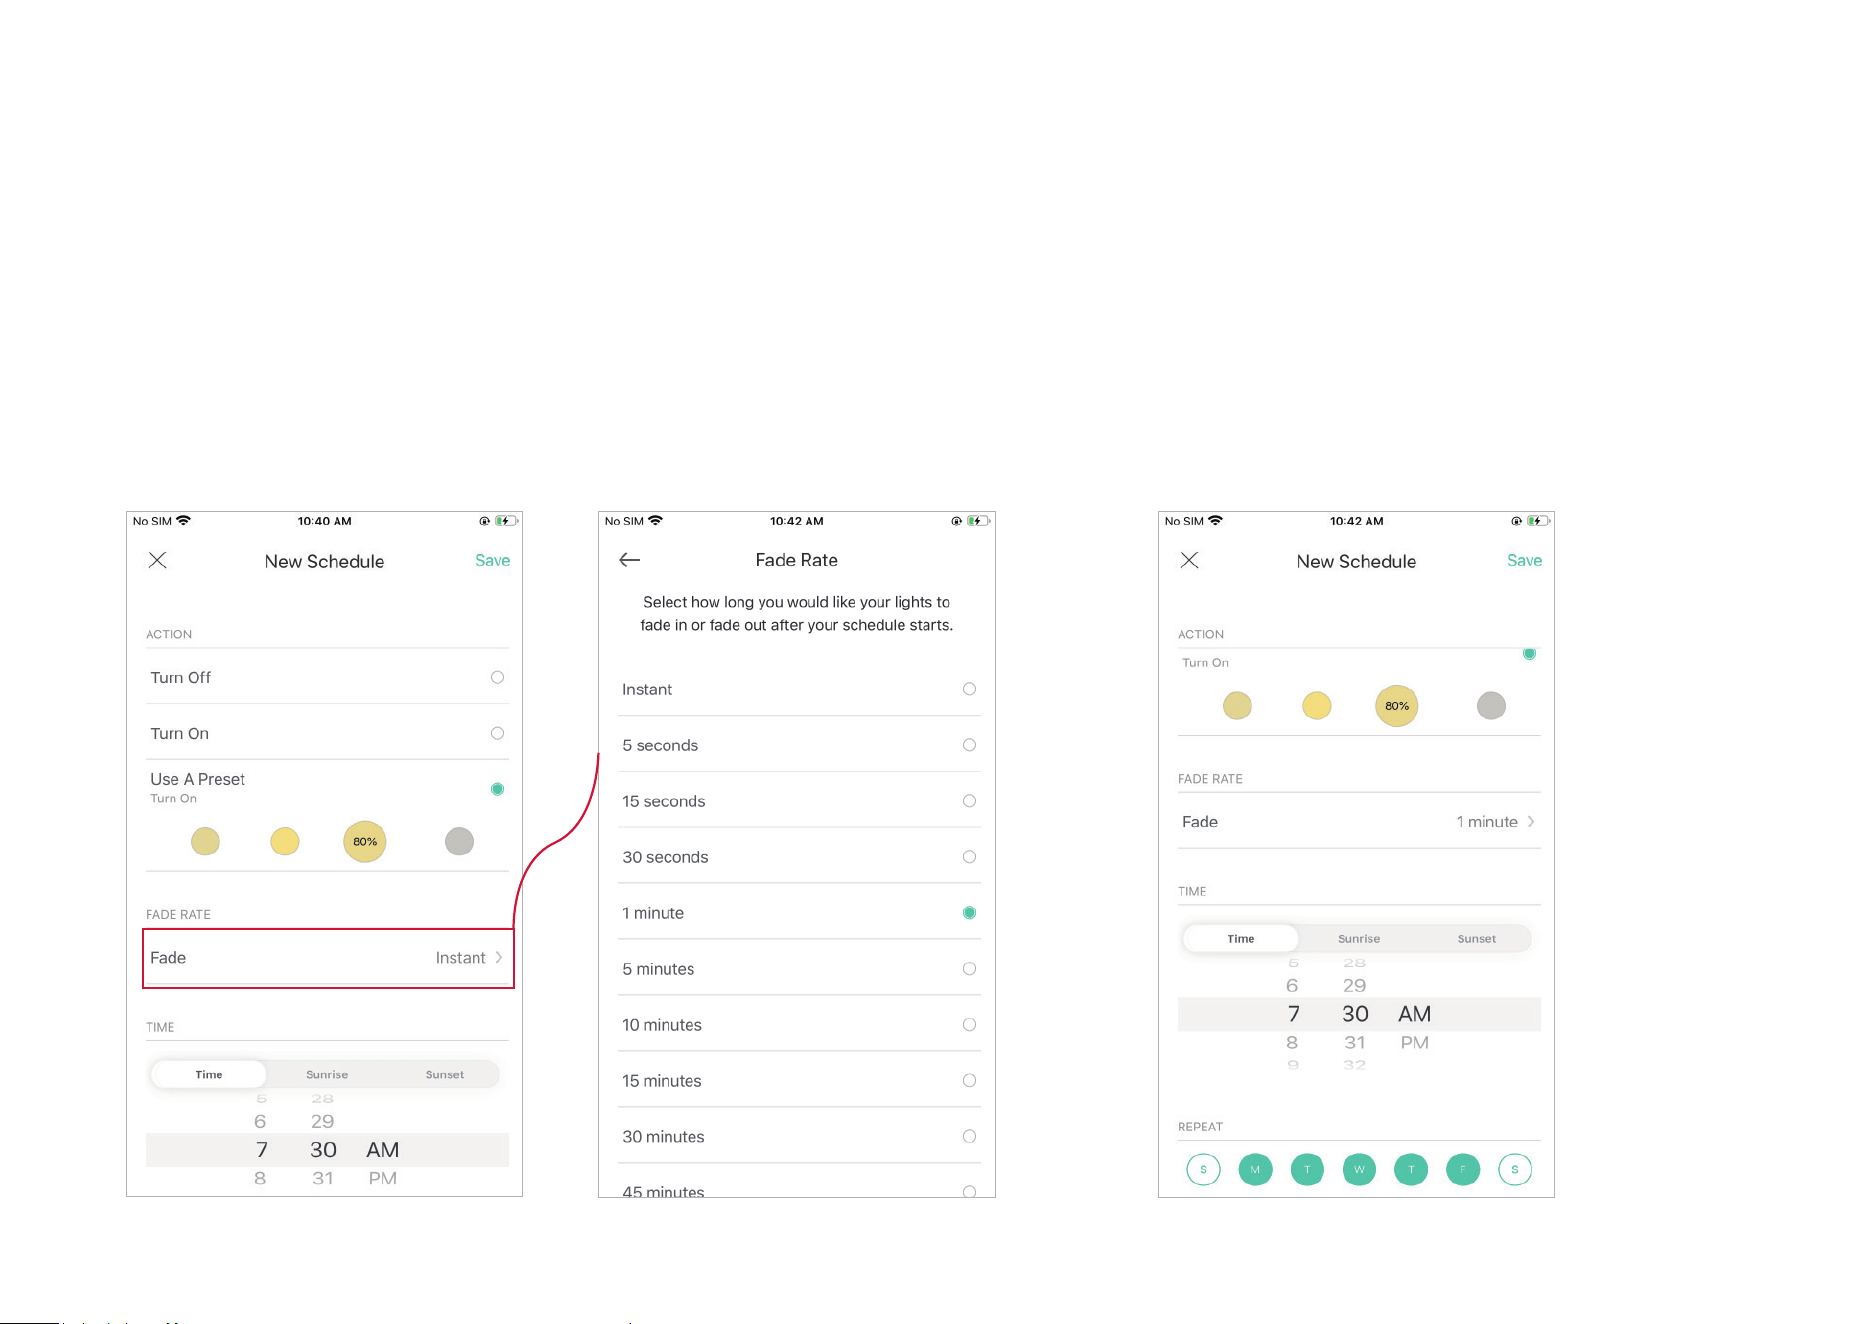Switch to Sunrise tab in left screen
Viewport: 1872px width, 1324px height.
(327, 1075)
